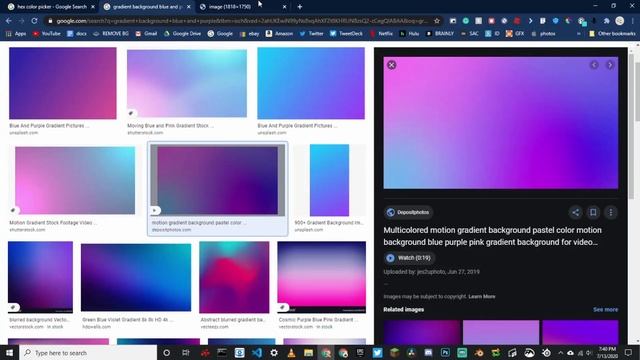Screen dimensions: 640x360
Task: Open Moving Blue and Pink Gradient Stock thumbnail
Action: [x=187, y=83]
